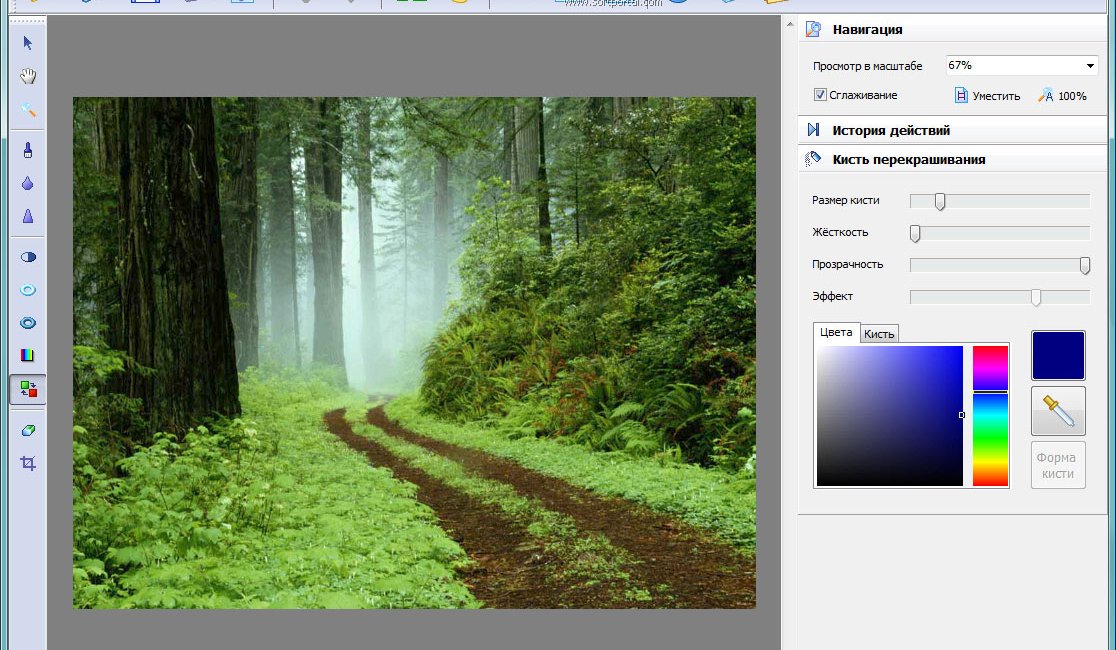1116x650 pixels.
Task: Choose a hue on the rainbow strip
Action: [x=990, y=416]
